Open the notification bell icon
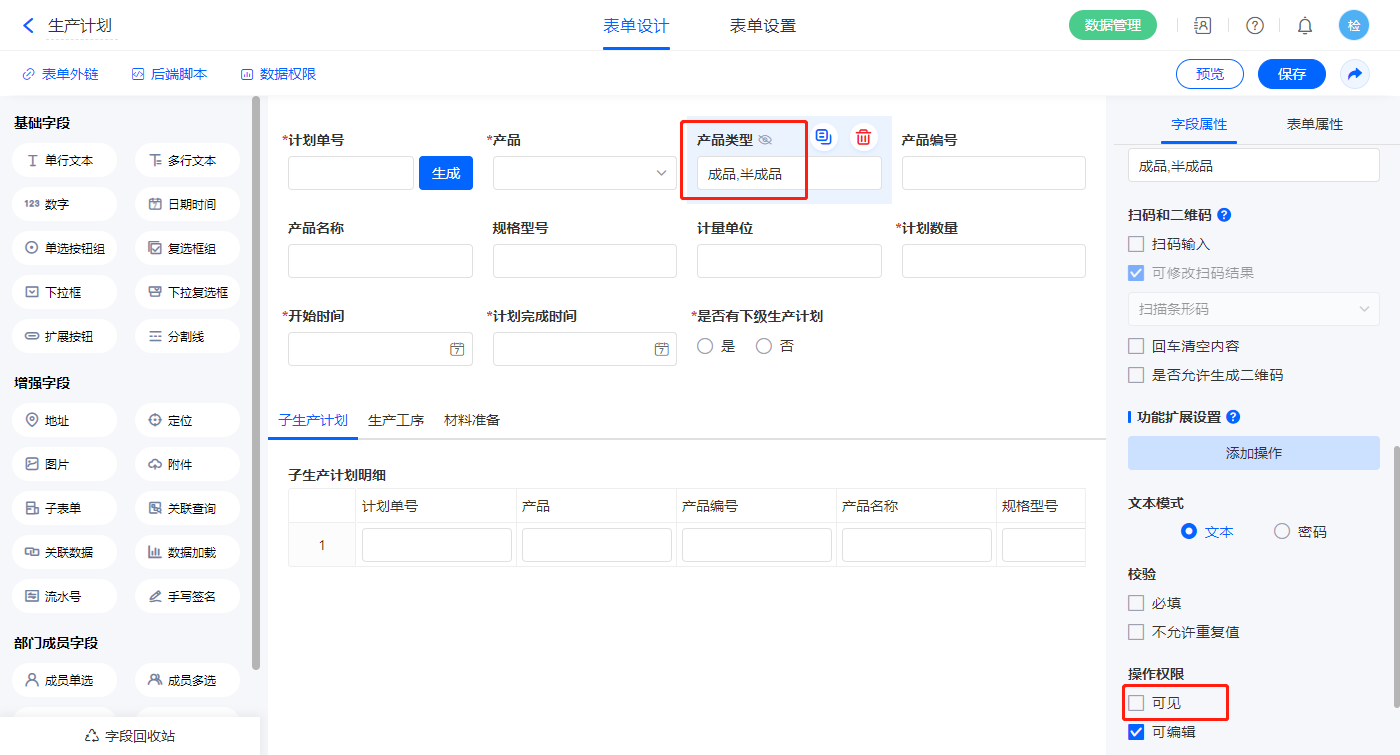Screen dimensions: 1400x755 (1305, 26)
